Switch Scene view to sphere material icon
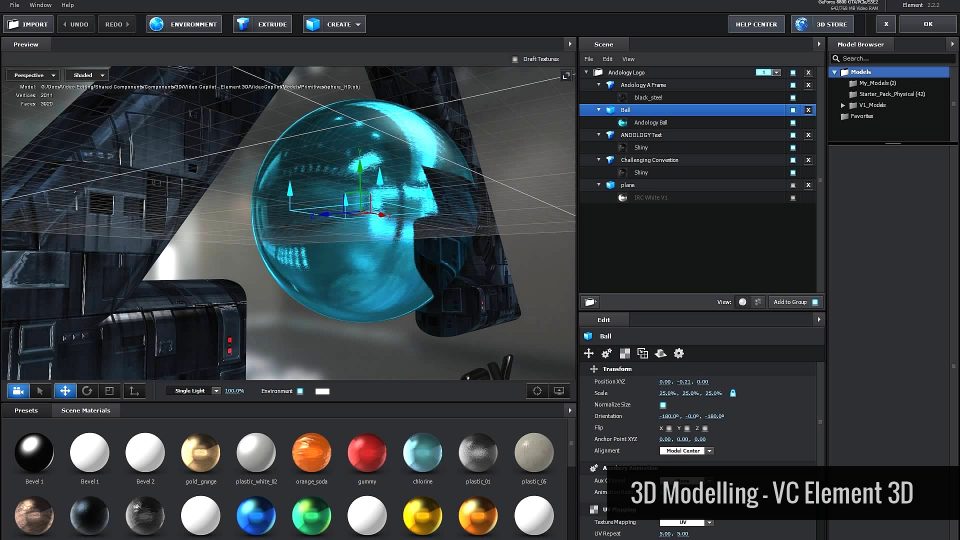The width and height of the screenshot is (960, 540). (x=743, y=302)
